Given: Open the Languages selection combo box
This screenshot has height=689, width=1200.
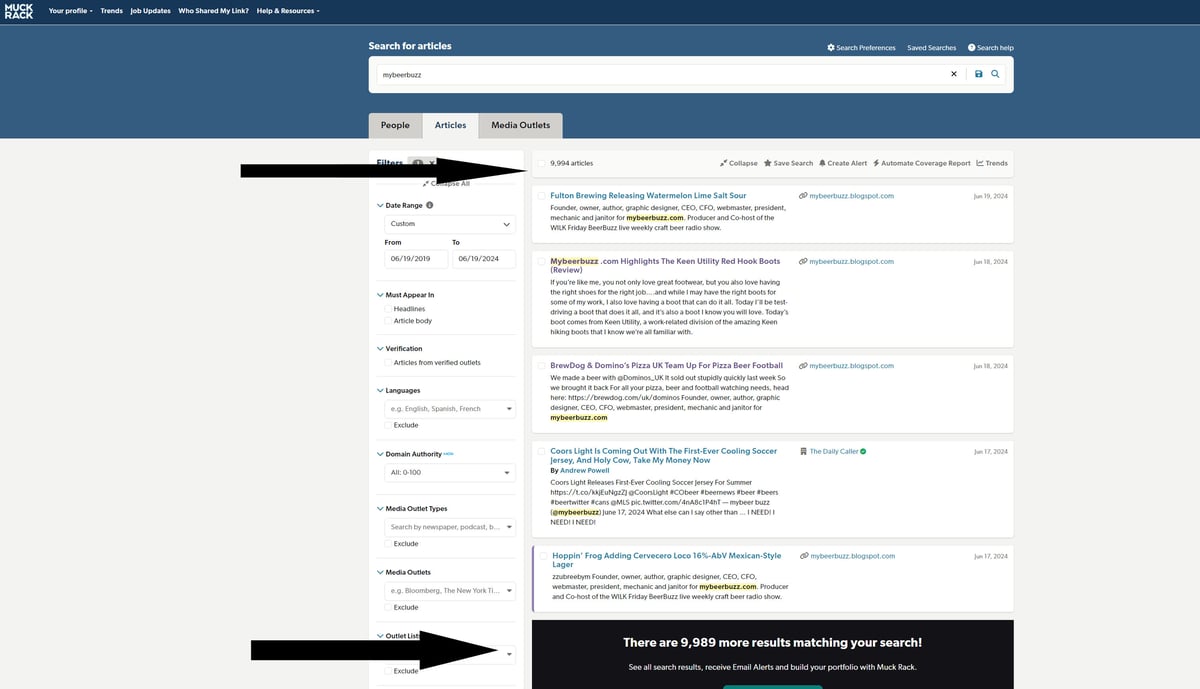Looking at the screenshot, I should coord(450,409).
